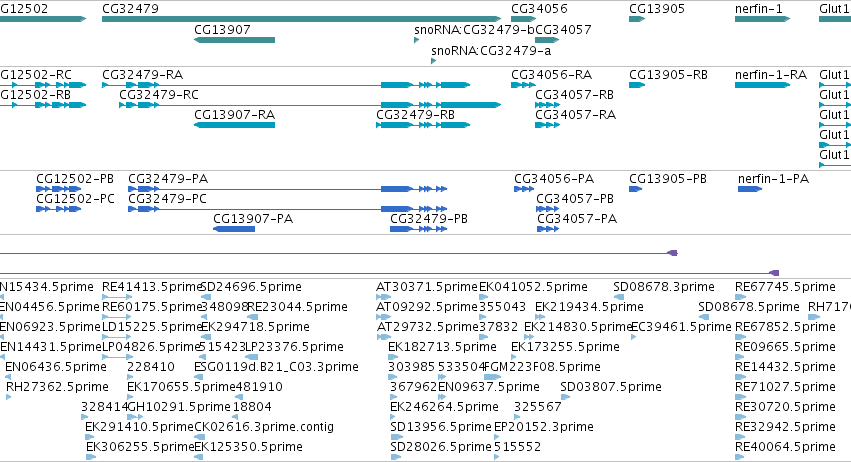The image size is (851, 462).
Task: Select the nerfin-1 gene label
Action: (759, 9)
